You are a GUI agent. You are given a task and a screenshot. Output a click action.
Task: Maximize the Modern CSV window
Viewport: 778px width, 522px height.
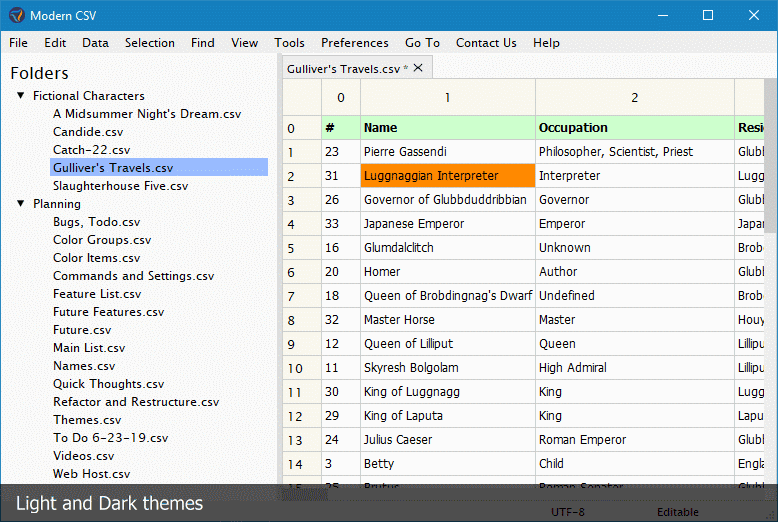click(708, 15)
